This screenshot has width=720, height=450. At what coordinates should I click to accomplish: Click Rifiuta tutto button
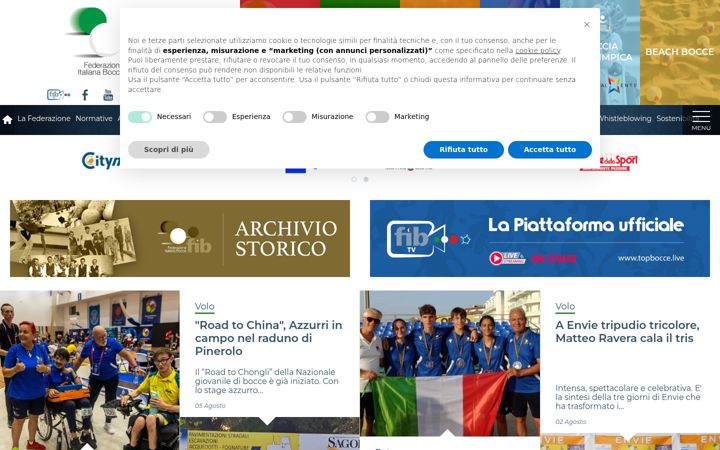point(463,150)
